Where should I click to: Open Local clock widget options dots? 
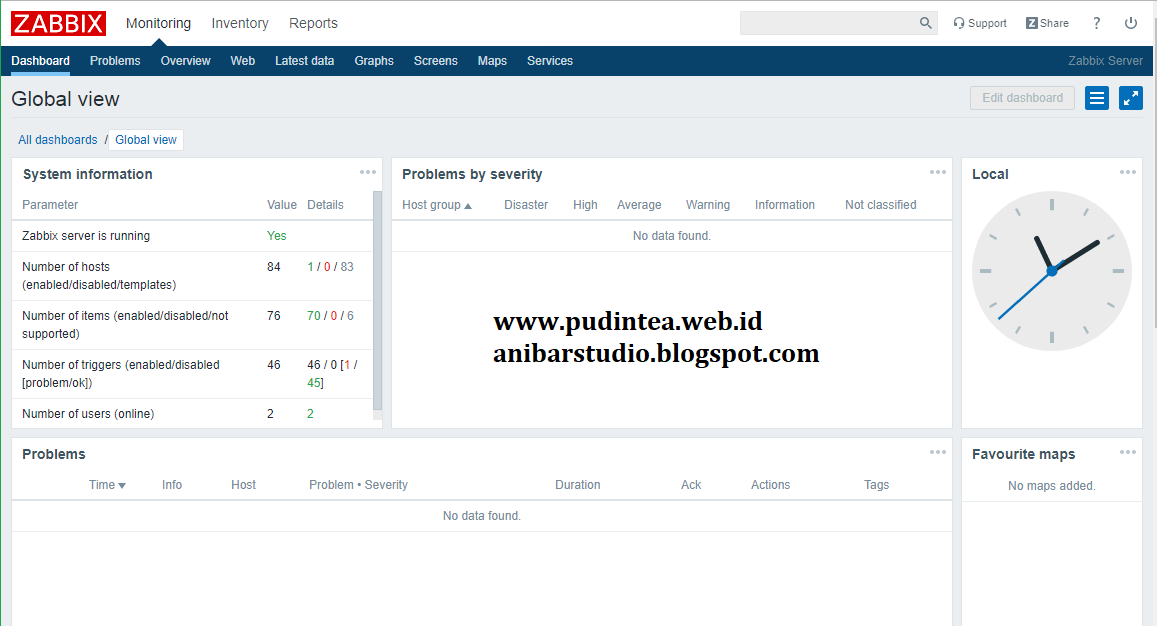tap(1127, 172)
